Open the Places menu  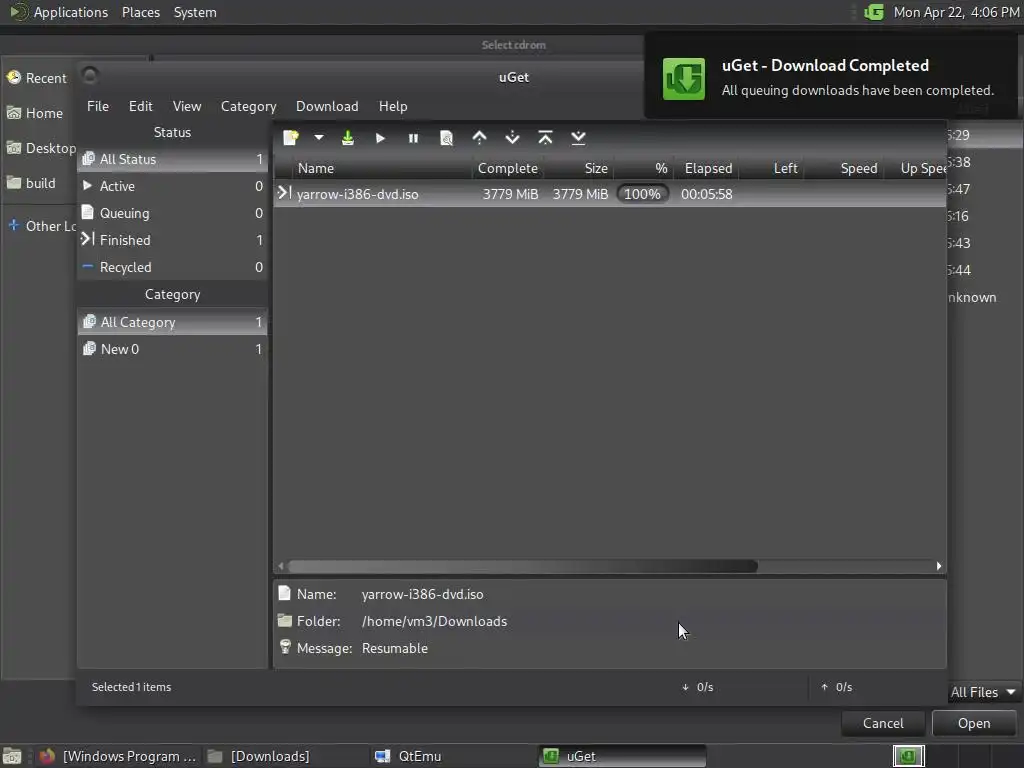[x=140, y=12]
